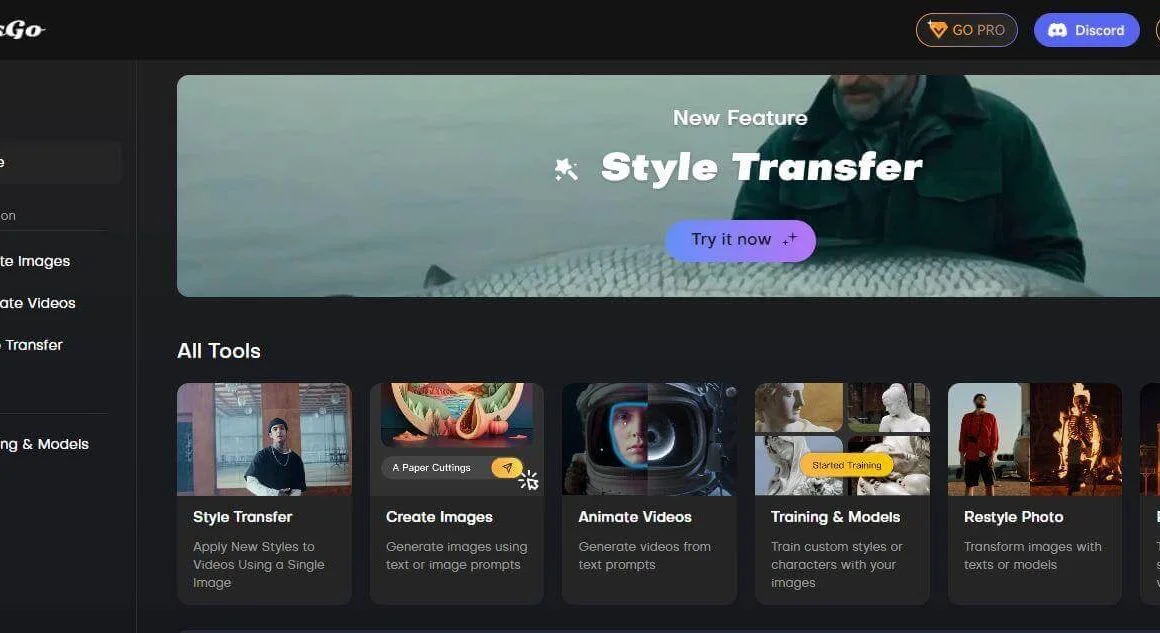This screenshot has height=633, width=1160.
Task: Open the Models item in the left sidebar
Action: (44, 444)
